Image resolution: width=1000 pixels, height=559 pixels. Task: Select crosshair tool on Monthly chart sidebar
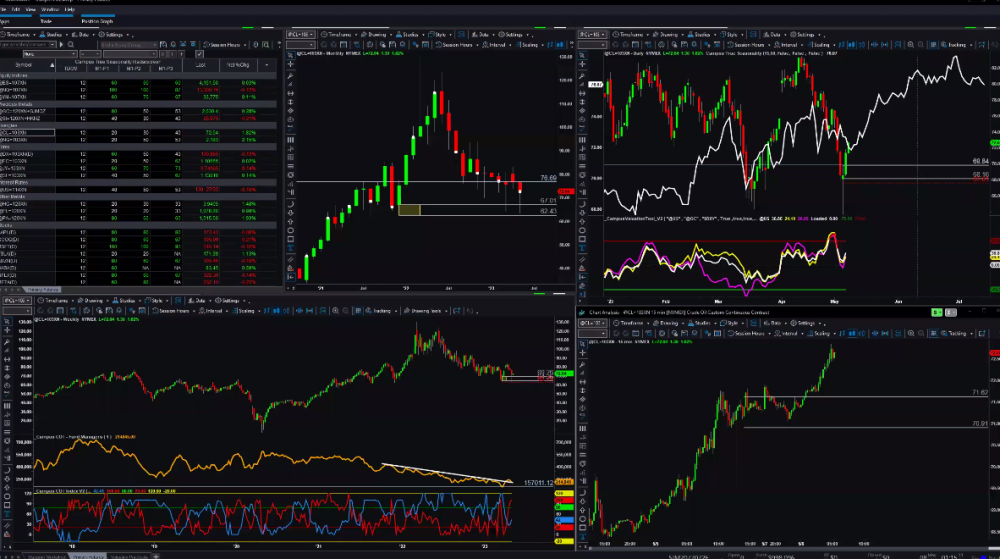pos(291,64)
